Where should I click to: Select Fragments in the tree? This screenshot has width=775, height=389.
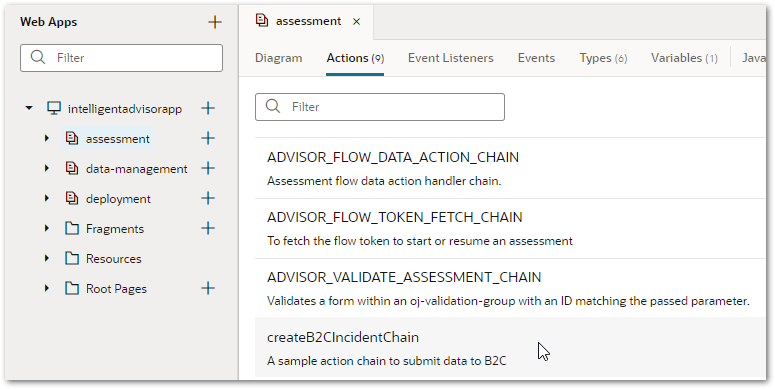(115, 229)
